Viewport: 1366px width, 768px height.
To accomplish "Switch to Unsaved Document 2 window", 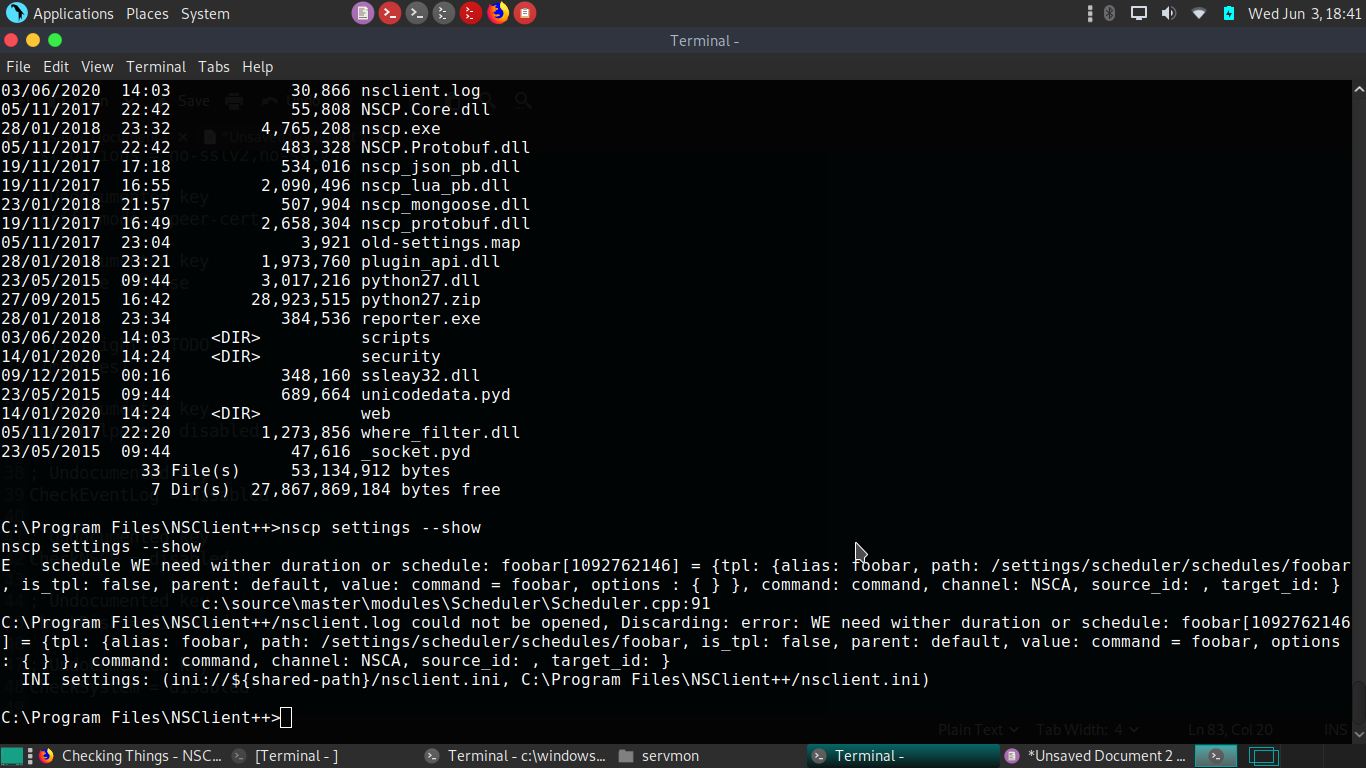I will click(1095, 756).
